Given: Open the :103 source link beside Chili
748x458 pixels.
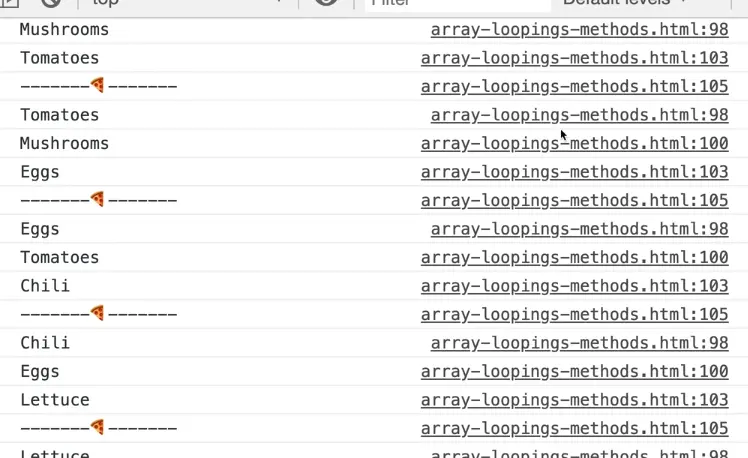Looking at the screenshot, I should coord(574,287).
